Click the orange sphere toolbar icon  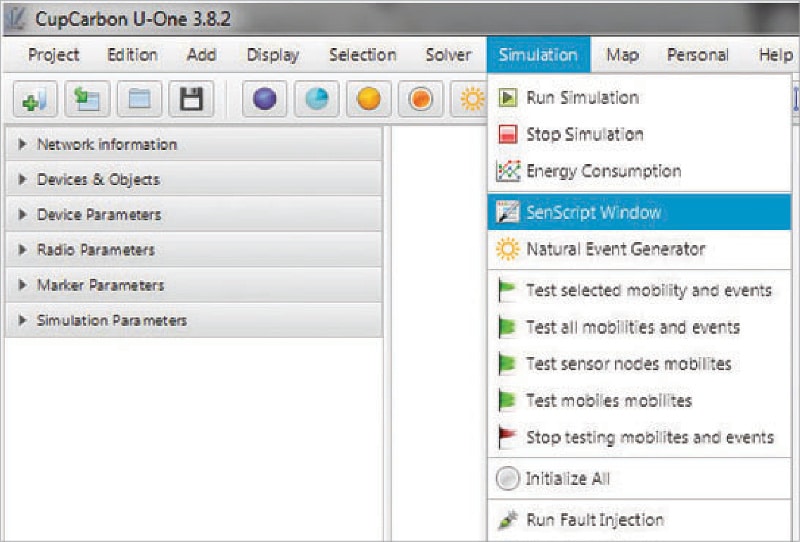(369, 98)
